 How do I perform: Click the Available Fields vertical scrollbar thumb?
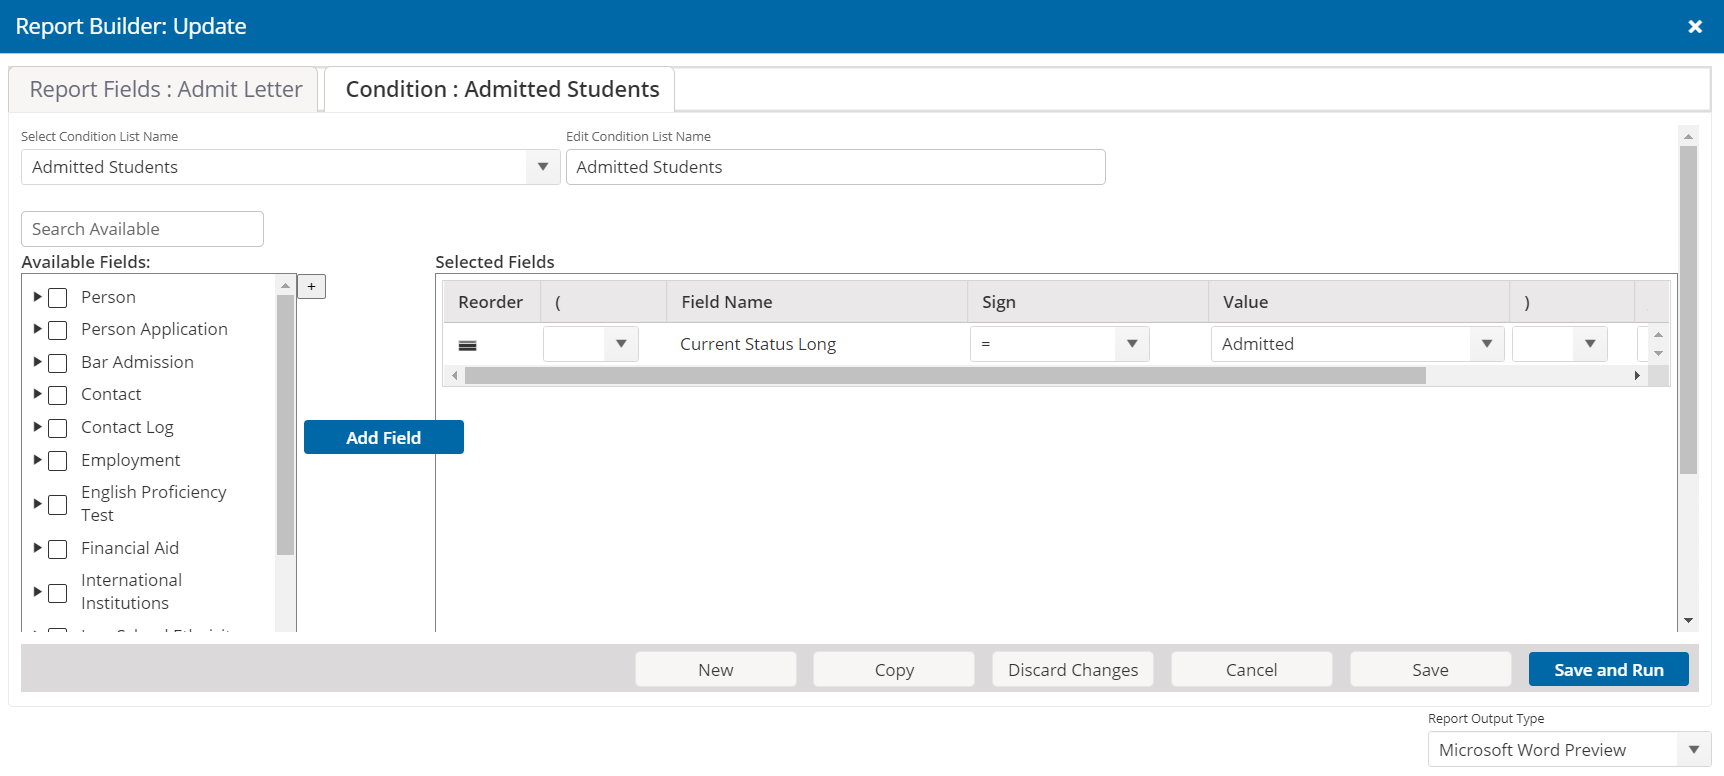tap(285, 425)
